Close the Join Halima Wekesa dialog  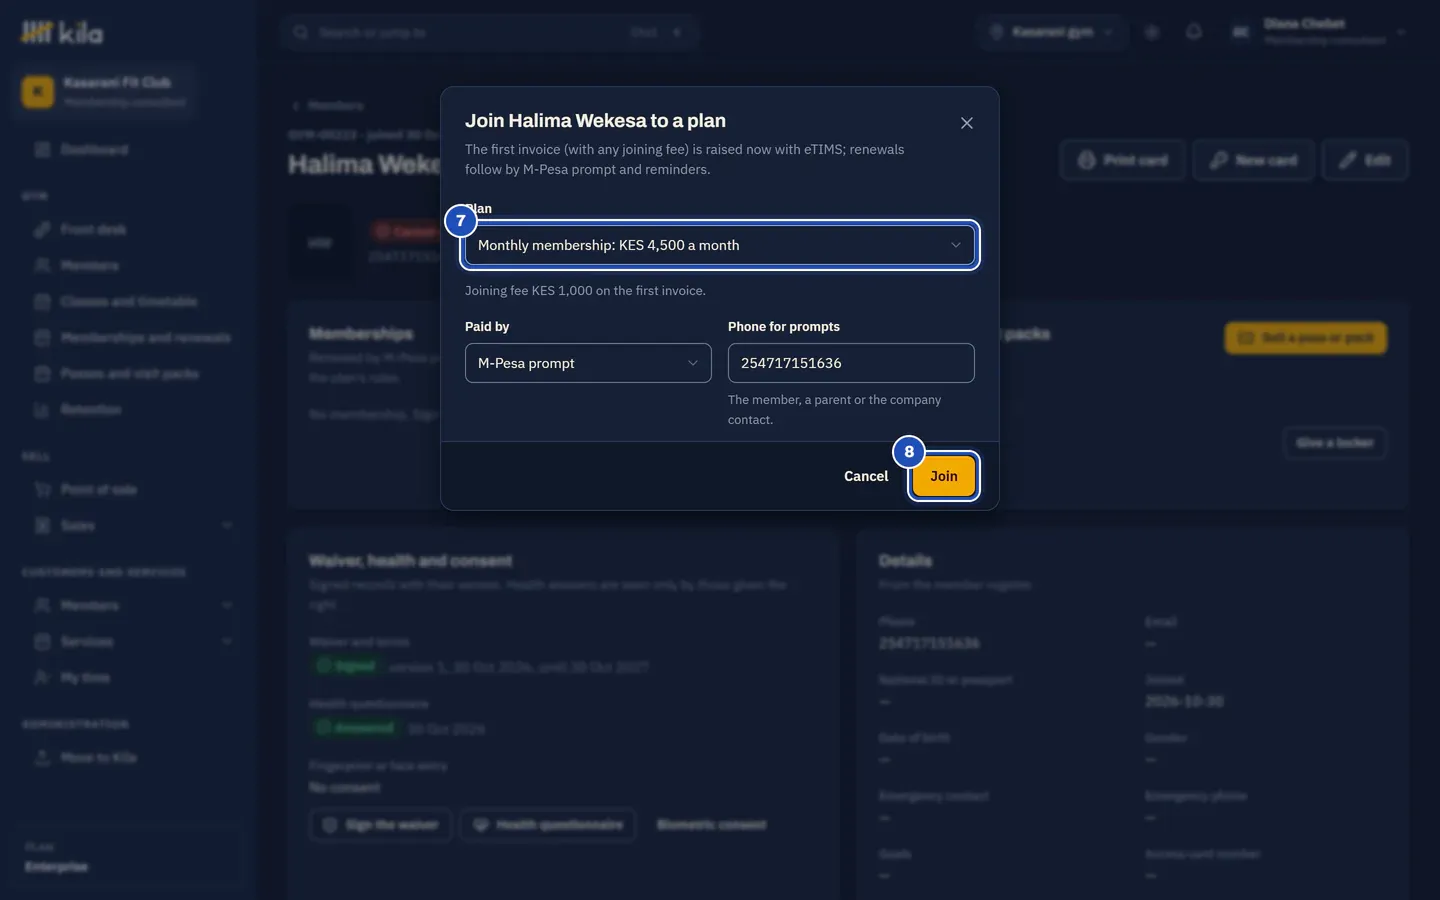pos(966,123)
